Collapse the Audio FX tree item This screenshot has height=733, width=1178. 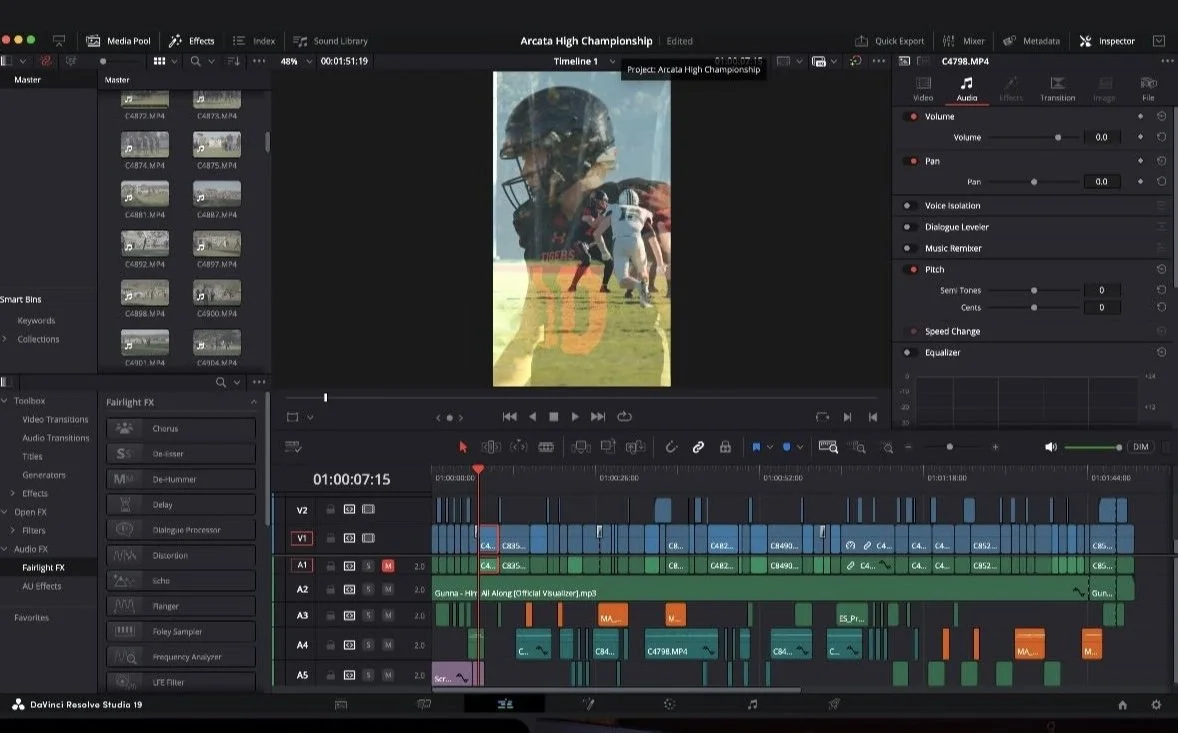coord(5,549)
